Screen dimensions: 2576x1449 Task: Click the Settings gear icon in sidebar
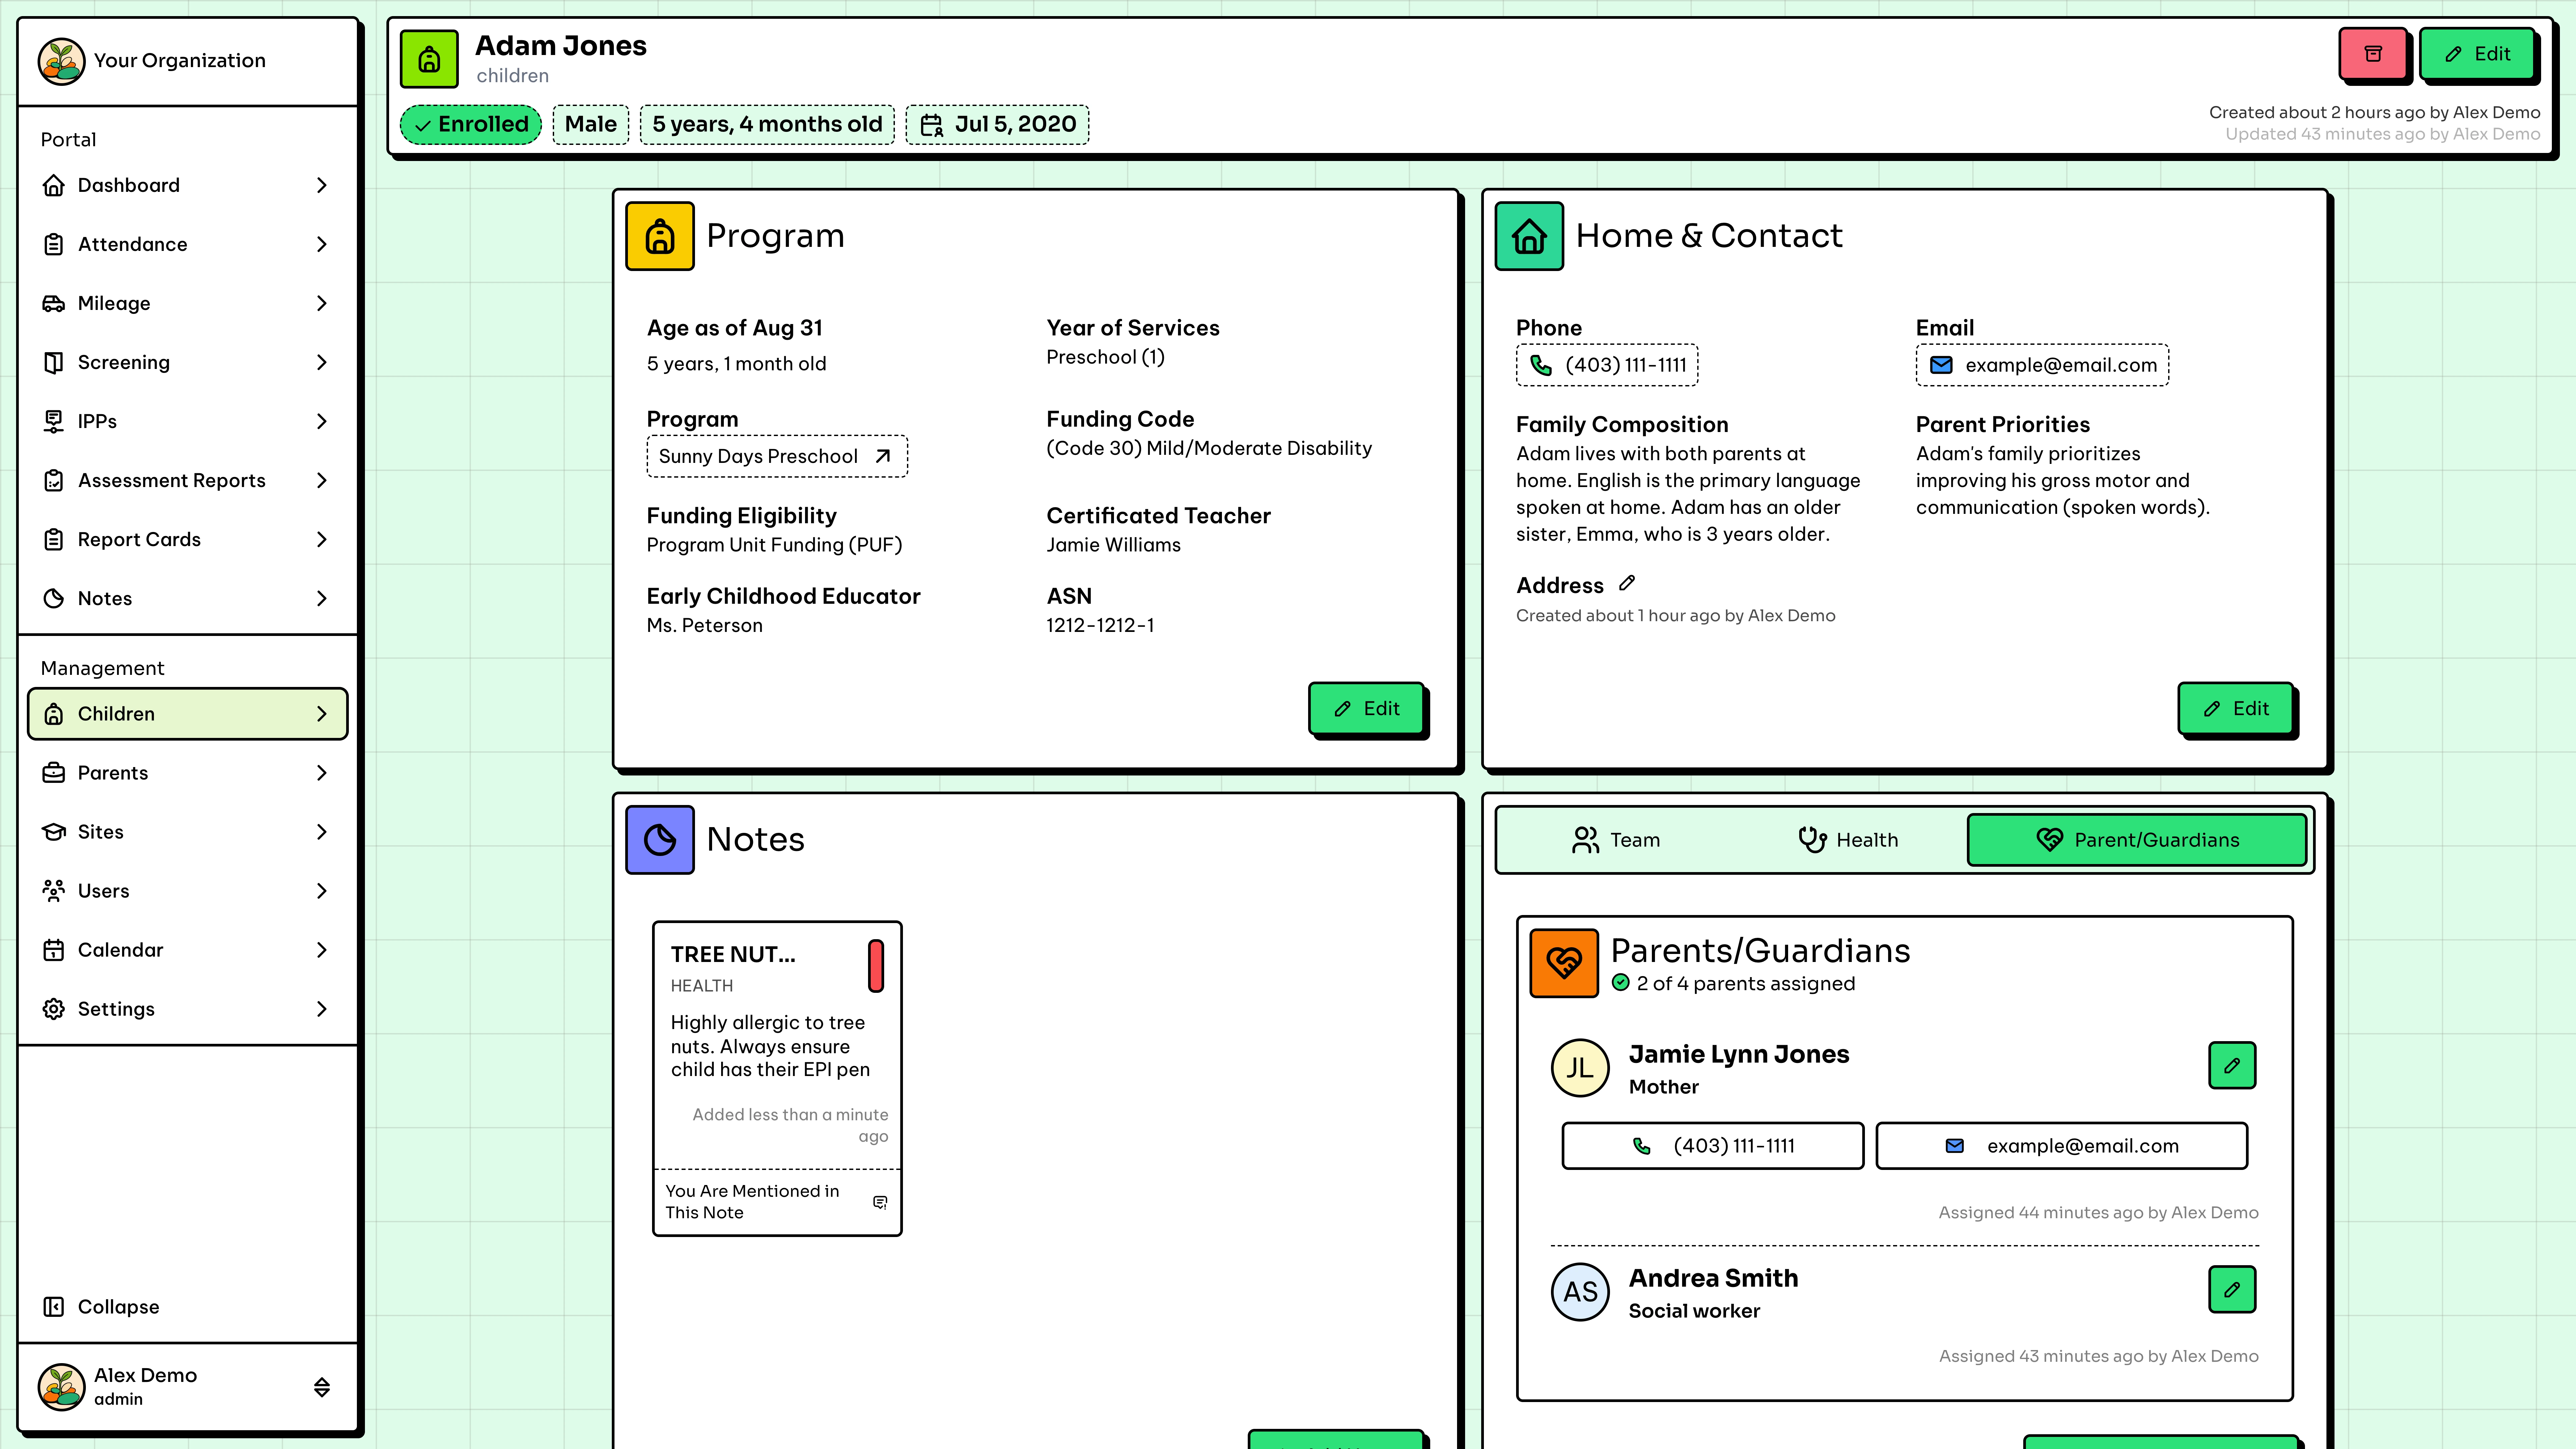tap(54, 1009)
